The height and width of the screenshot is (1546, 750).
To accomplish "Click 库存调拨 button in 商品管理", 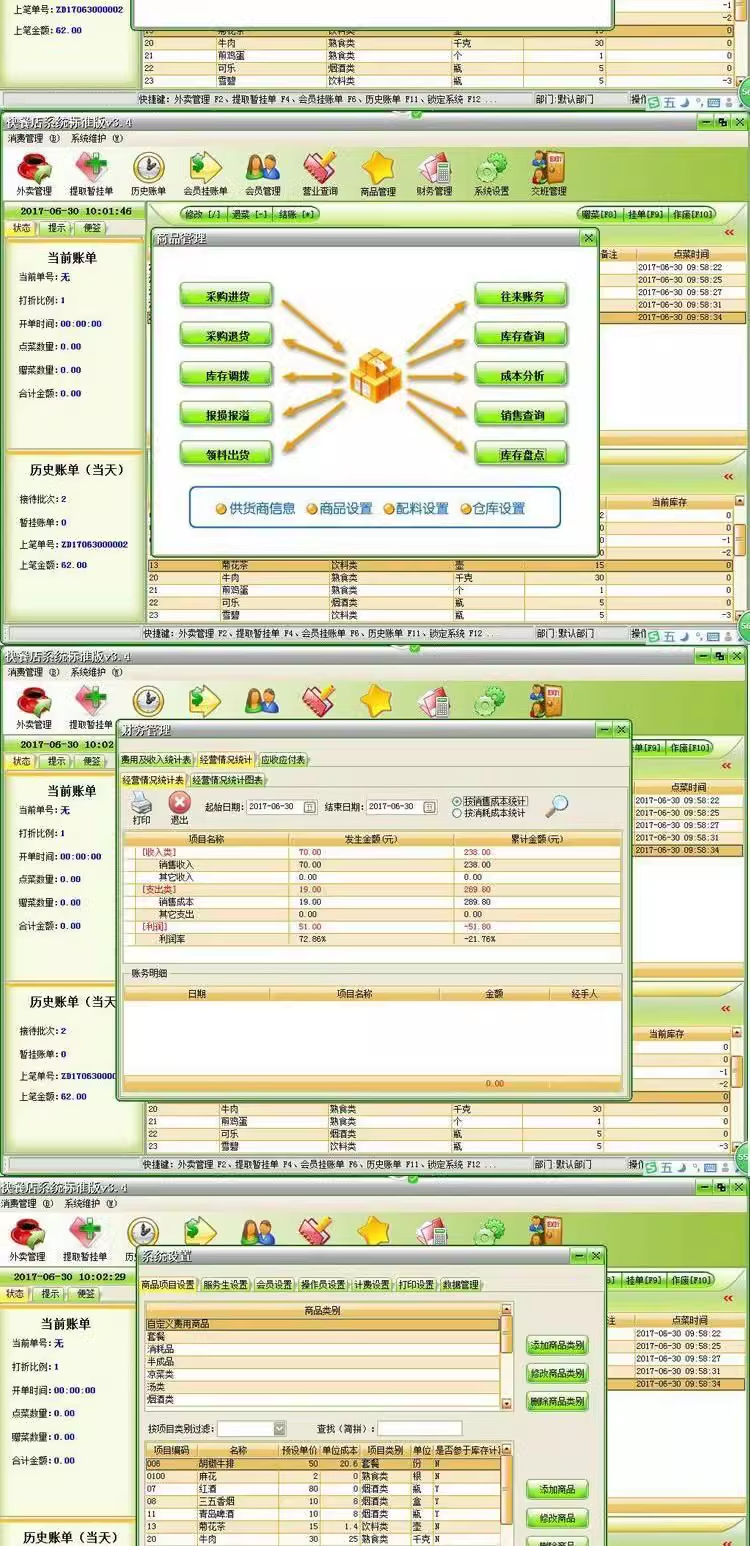I will click(226, 375).
